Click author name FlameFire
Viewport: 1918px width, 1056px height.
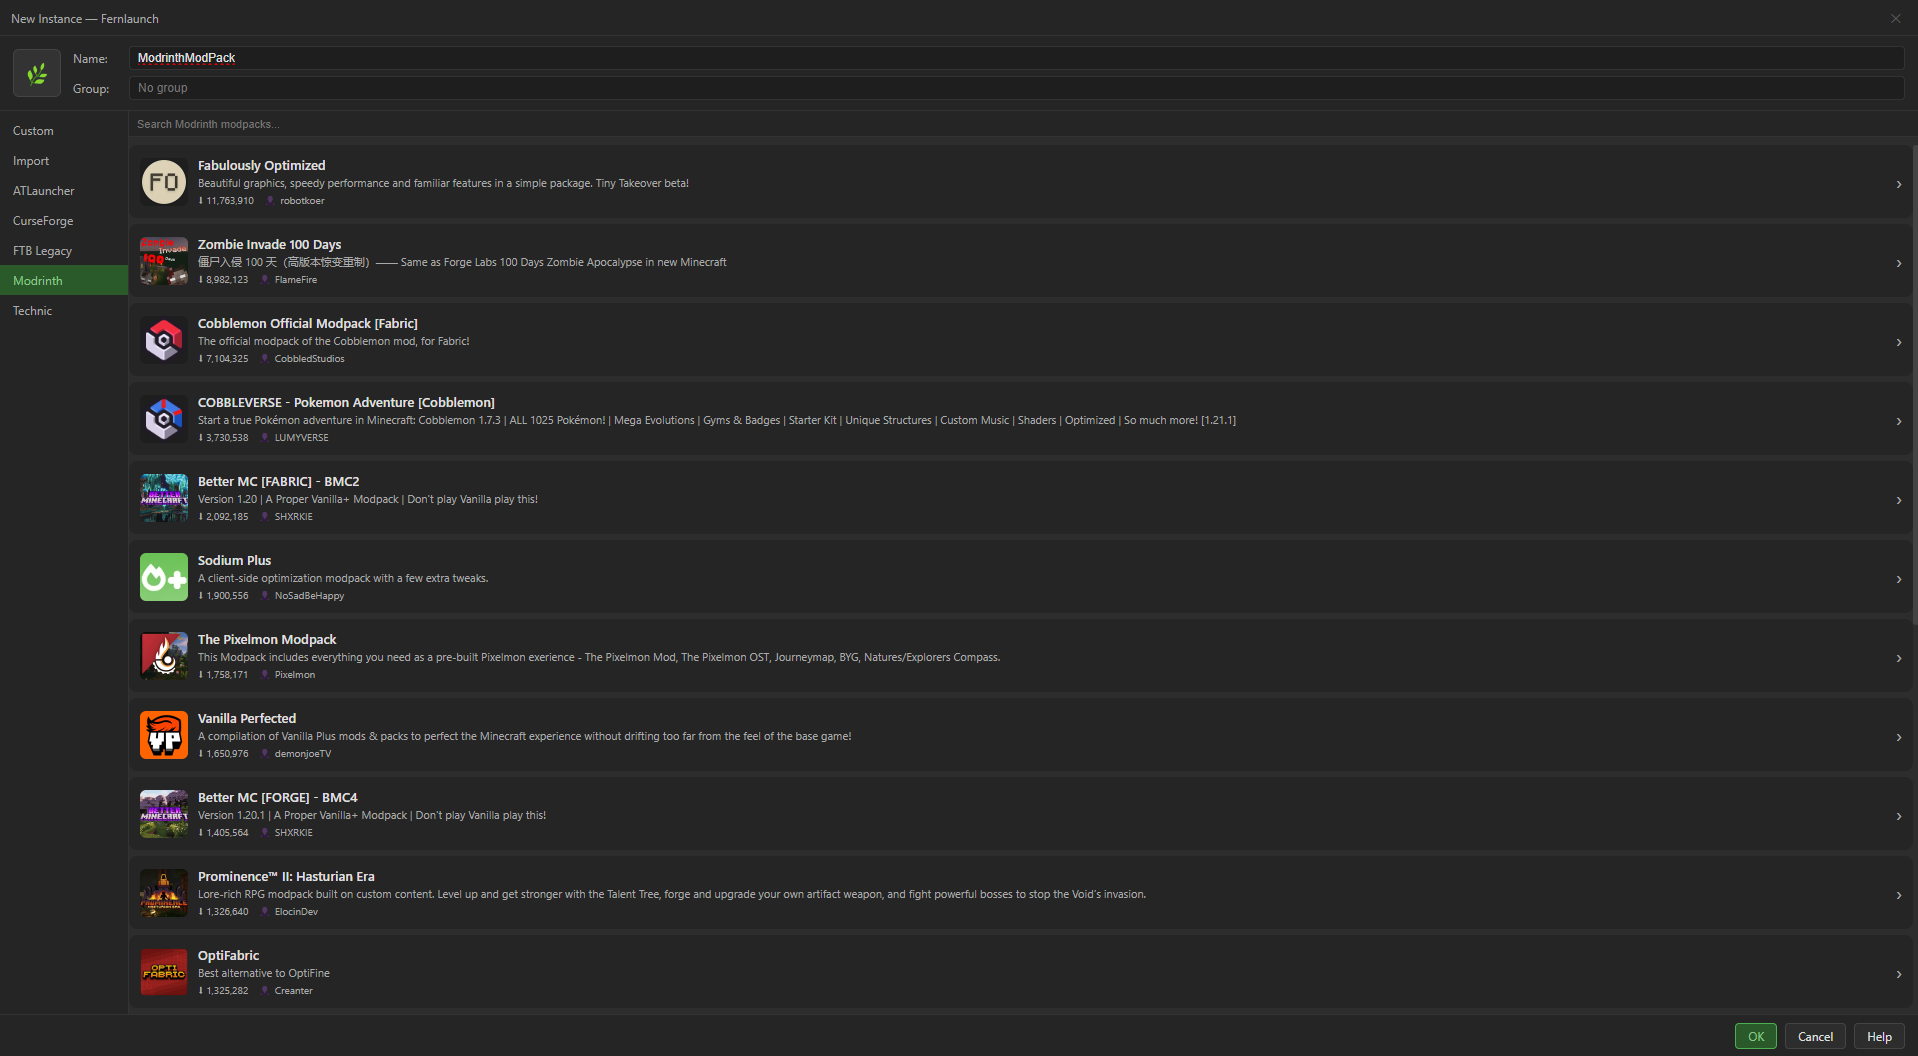[296, 280]
